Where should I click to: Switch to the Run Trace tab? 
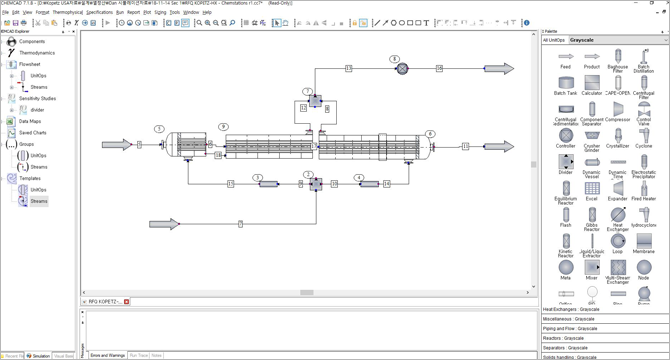[x=138, y=355]
